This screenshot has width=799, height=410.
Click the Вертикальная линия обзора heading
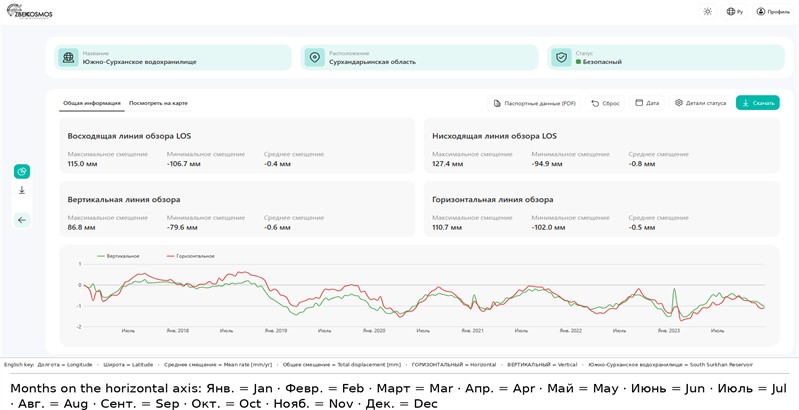tap(124, 200)
